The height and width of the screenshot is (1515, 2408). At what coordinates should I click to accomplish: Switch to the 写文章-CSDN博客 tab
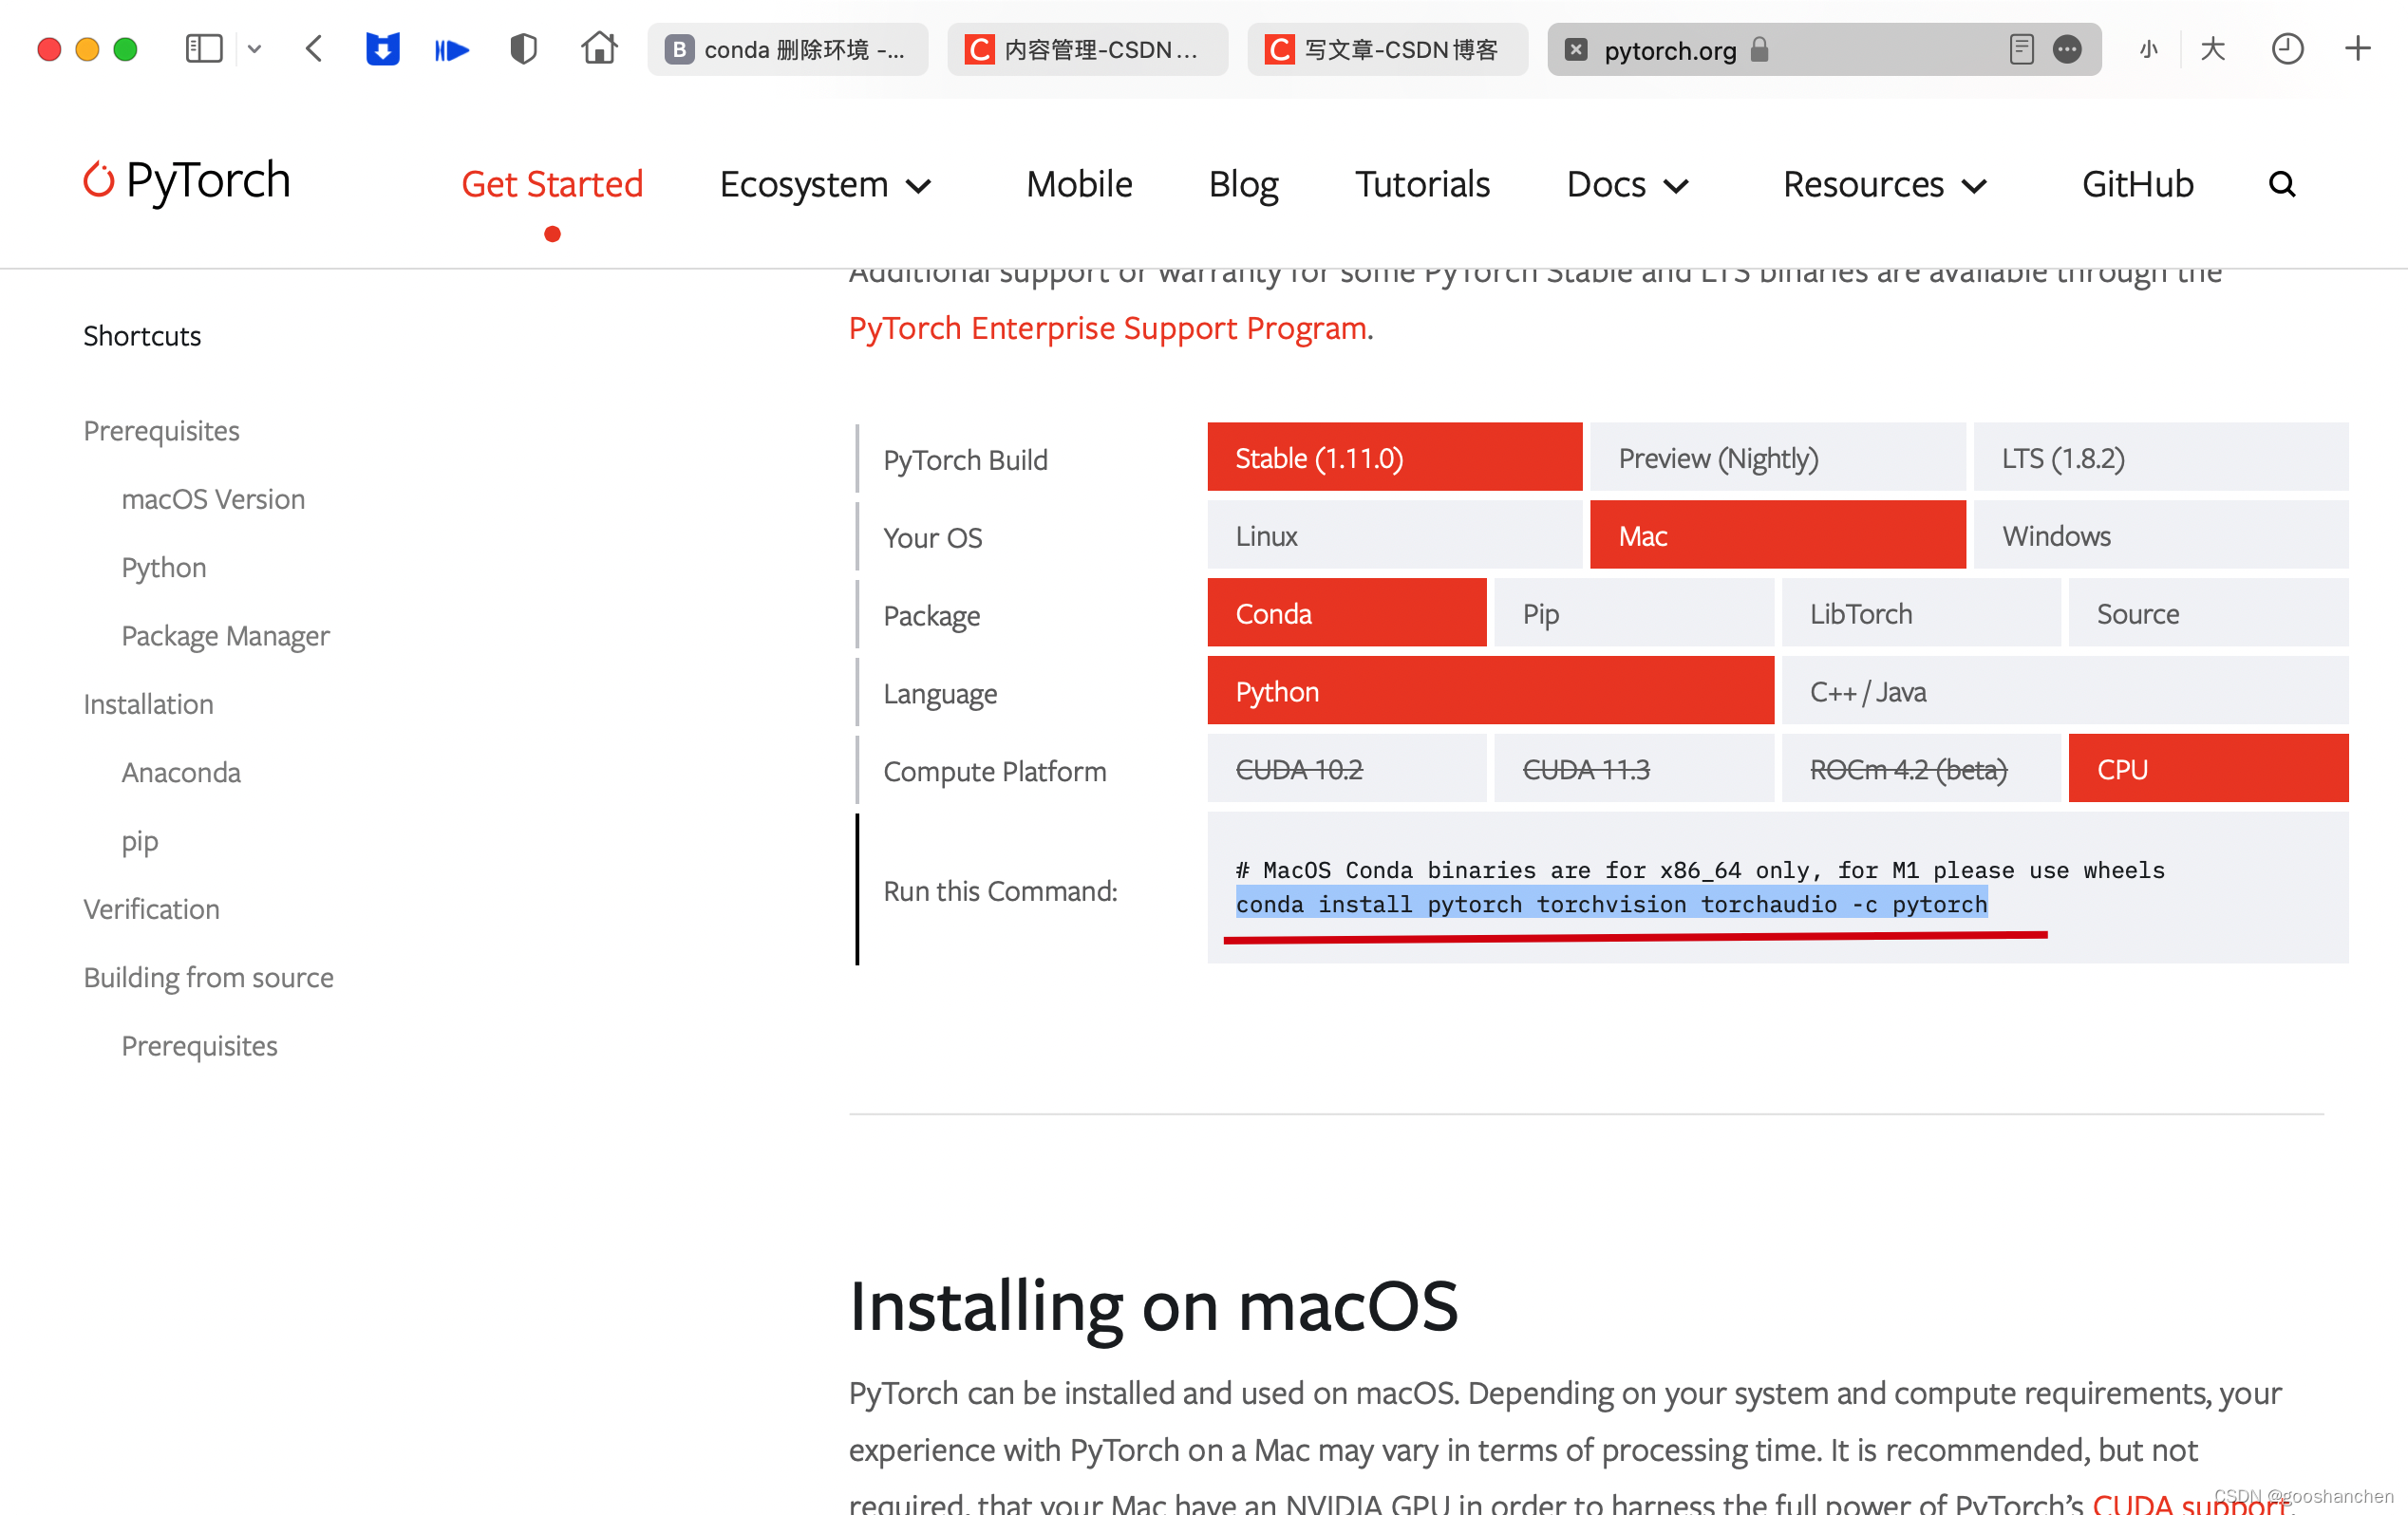click(1387, 49)
